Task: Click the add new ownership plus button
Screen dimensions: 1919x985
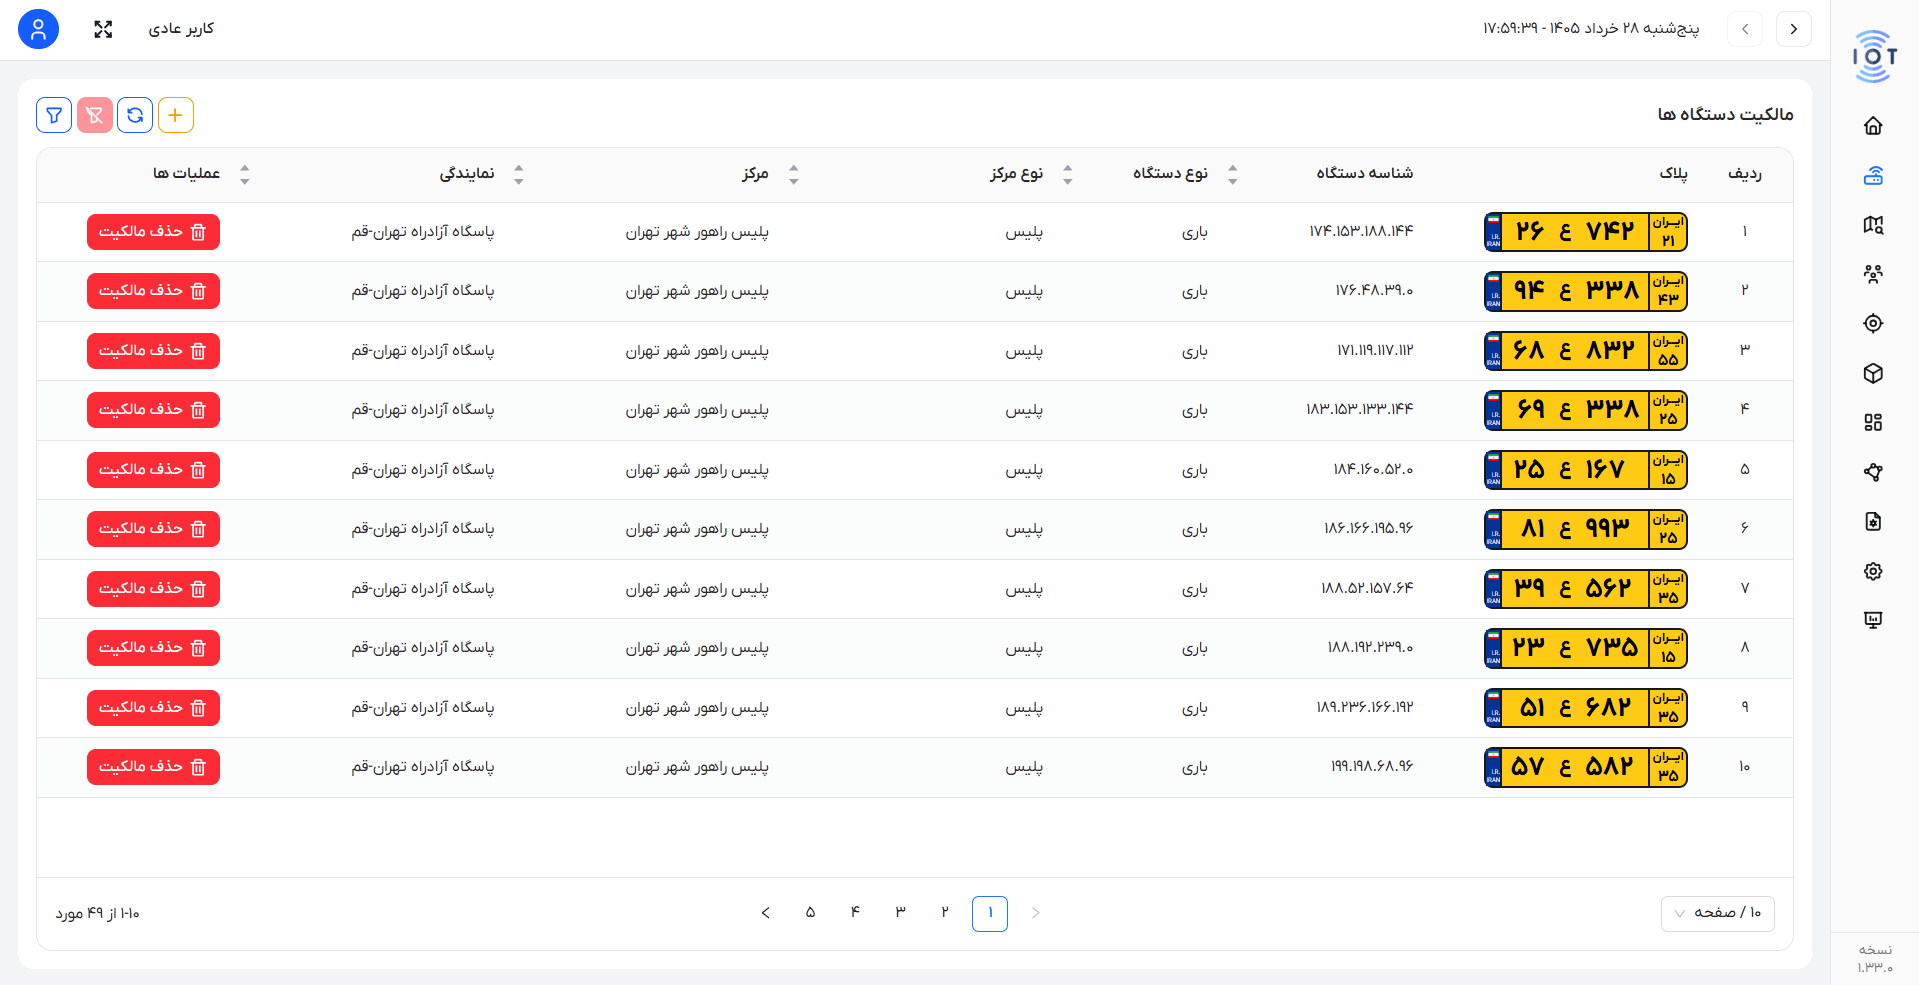Action: pos(175,115)
